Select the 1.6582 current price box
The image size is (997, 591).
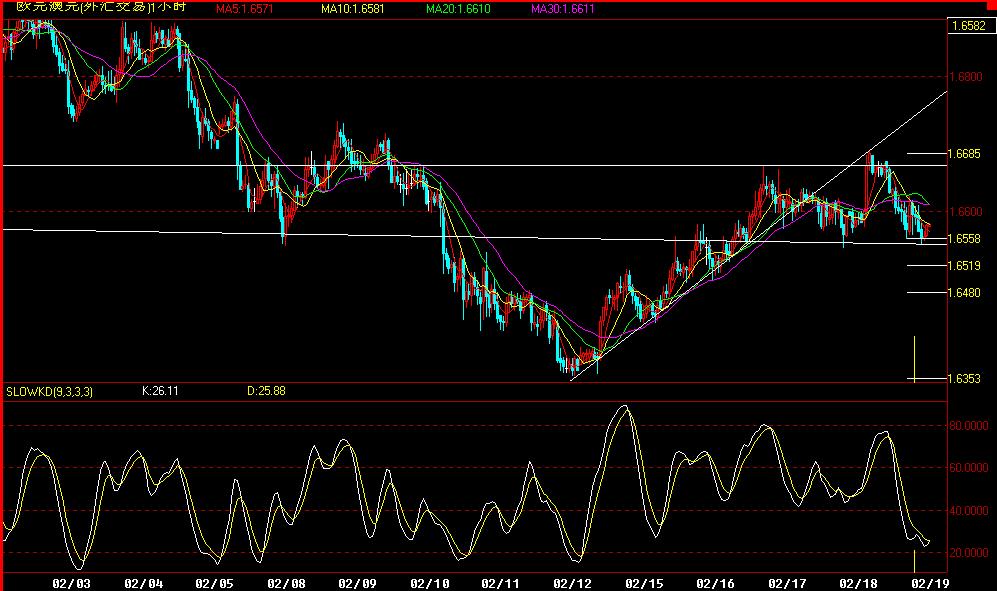click(x=969, y=27)
